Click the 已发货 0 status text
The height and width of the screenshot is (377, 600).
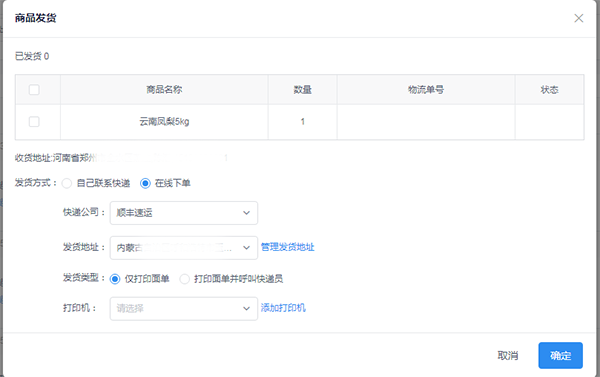(32, 56)
